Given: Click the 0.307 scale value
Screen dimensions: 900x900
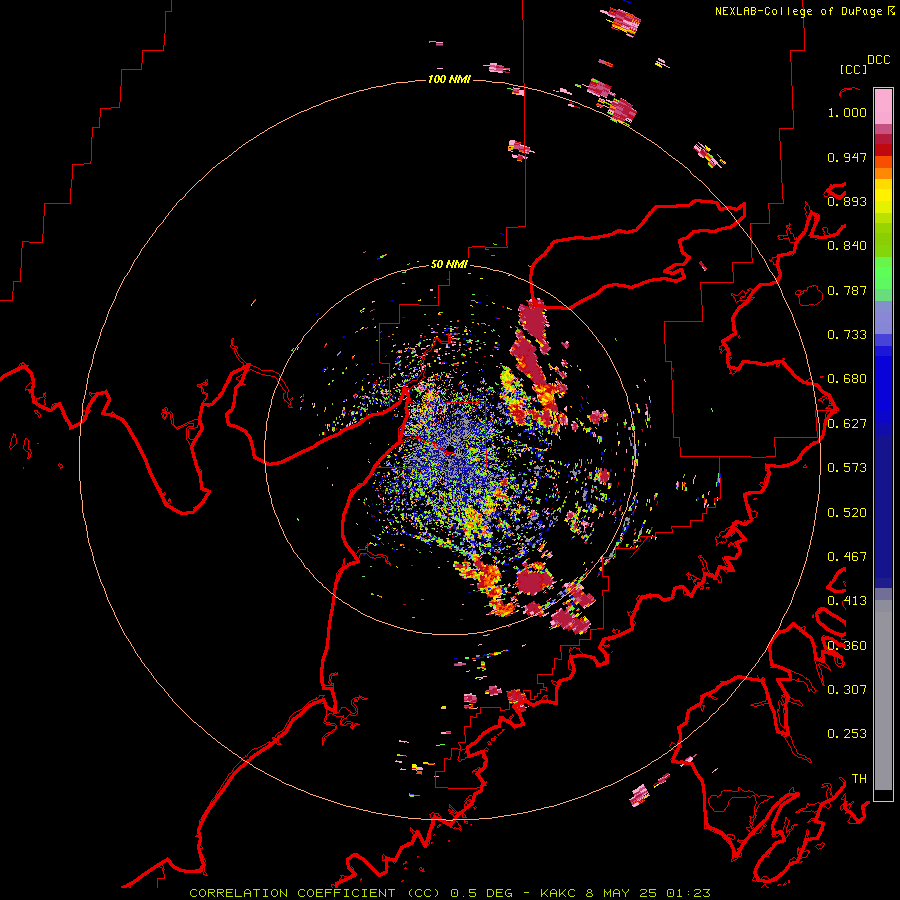Looking at the screenshot, I should point(847,690).
